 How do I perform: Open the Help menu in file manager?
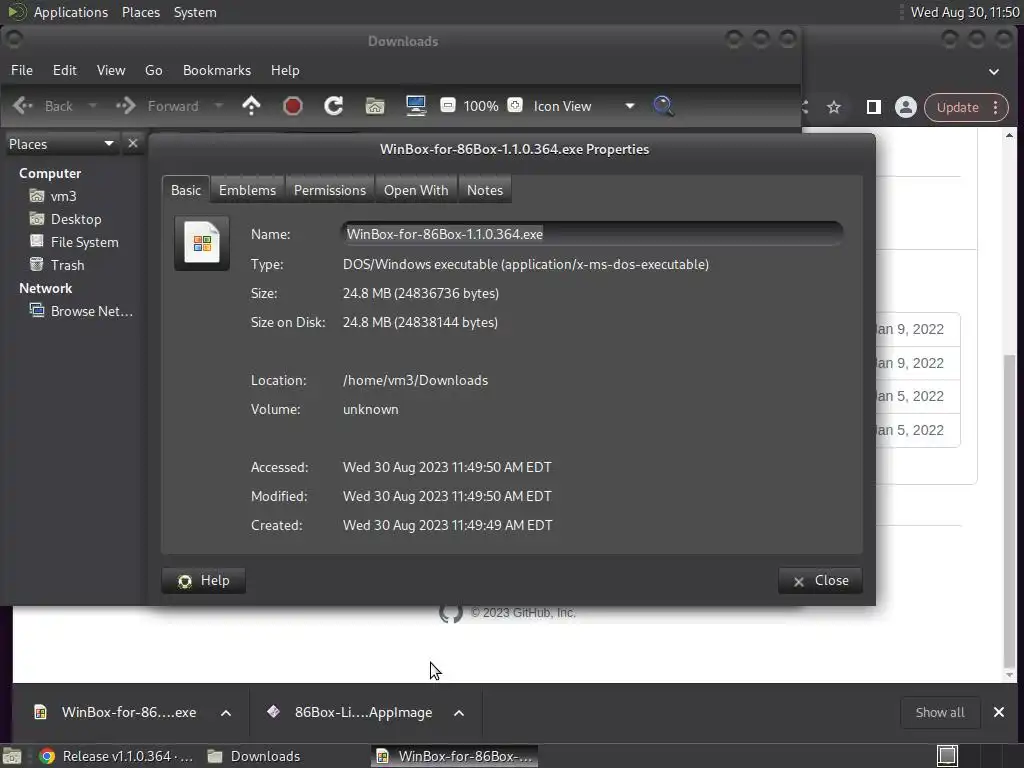[x=285, y=70]
